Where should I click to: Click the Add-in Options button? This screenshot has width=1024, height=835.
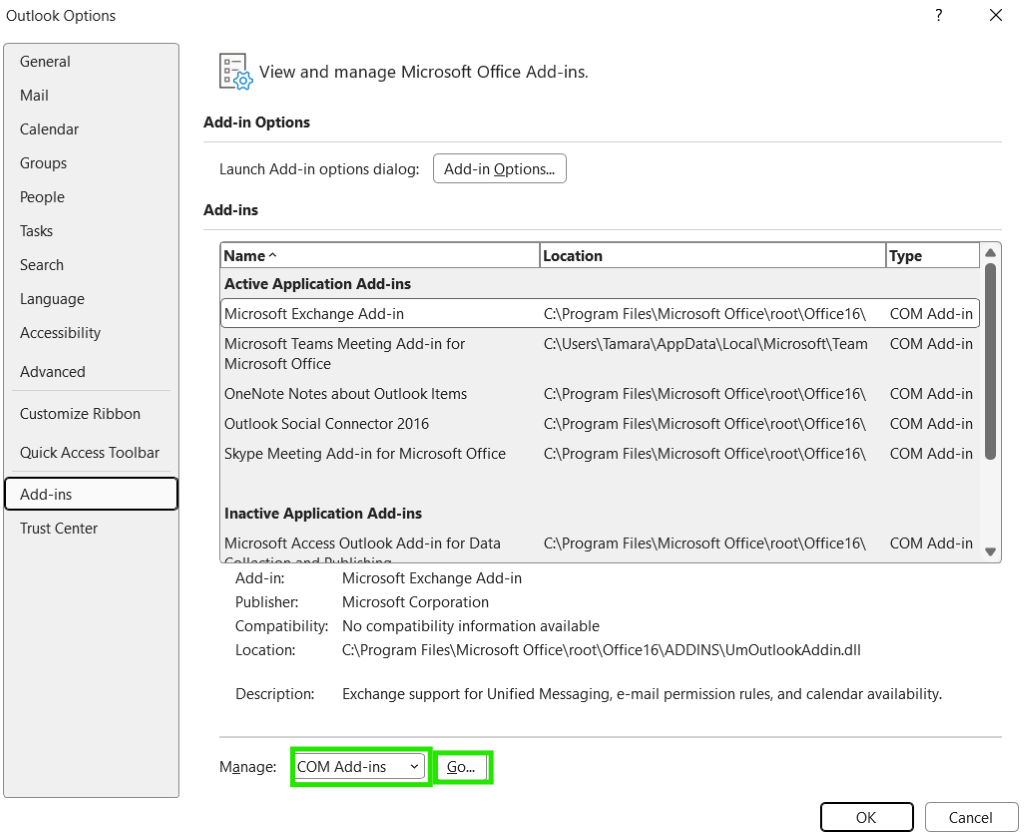(500, 169)
